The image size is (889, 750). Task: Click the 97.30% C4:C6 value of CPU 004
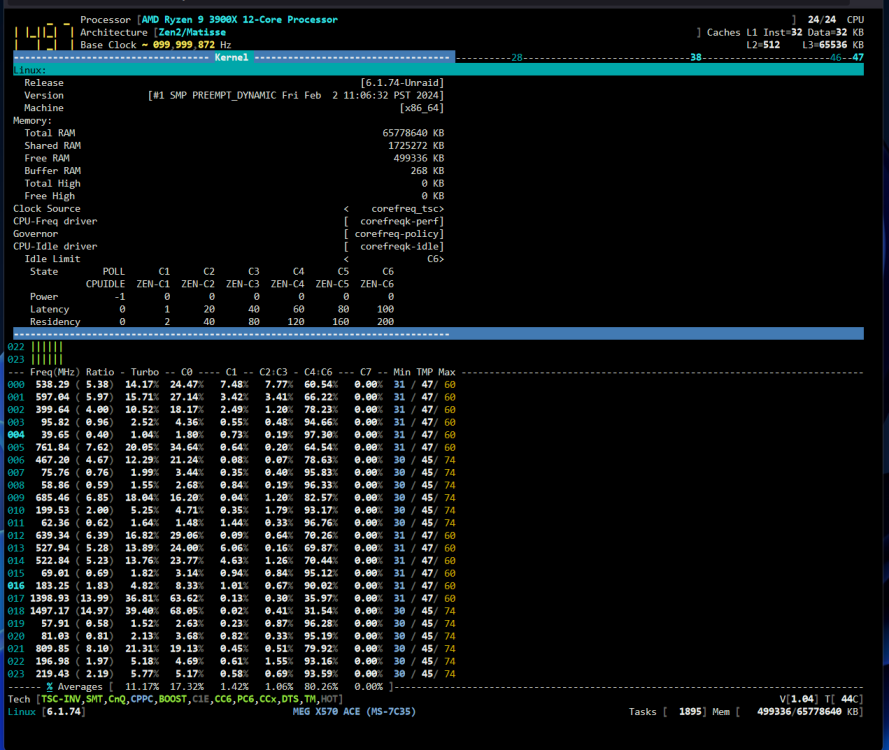[x=321, y=435]
